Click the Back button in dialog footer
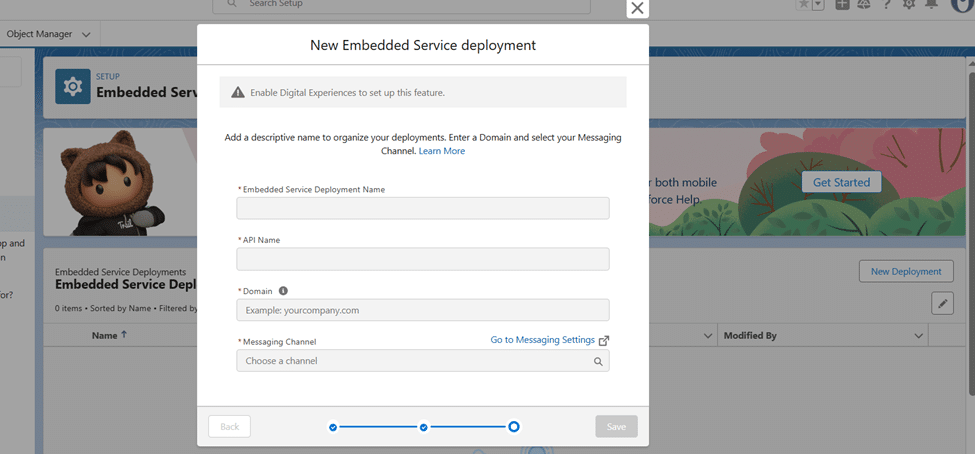 coord(229,427)
